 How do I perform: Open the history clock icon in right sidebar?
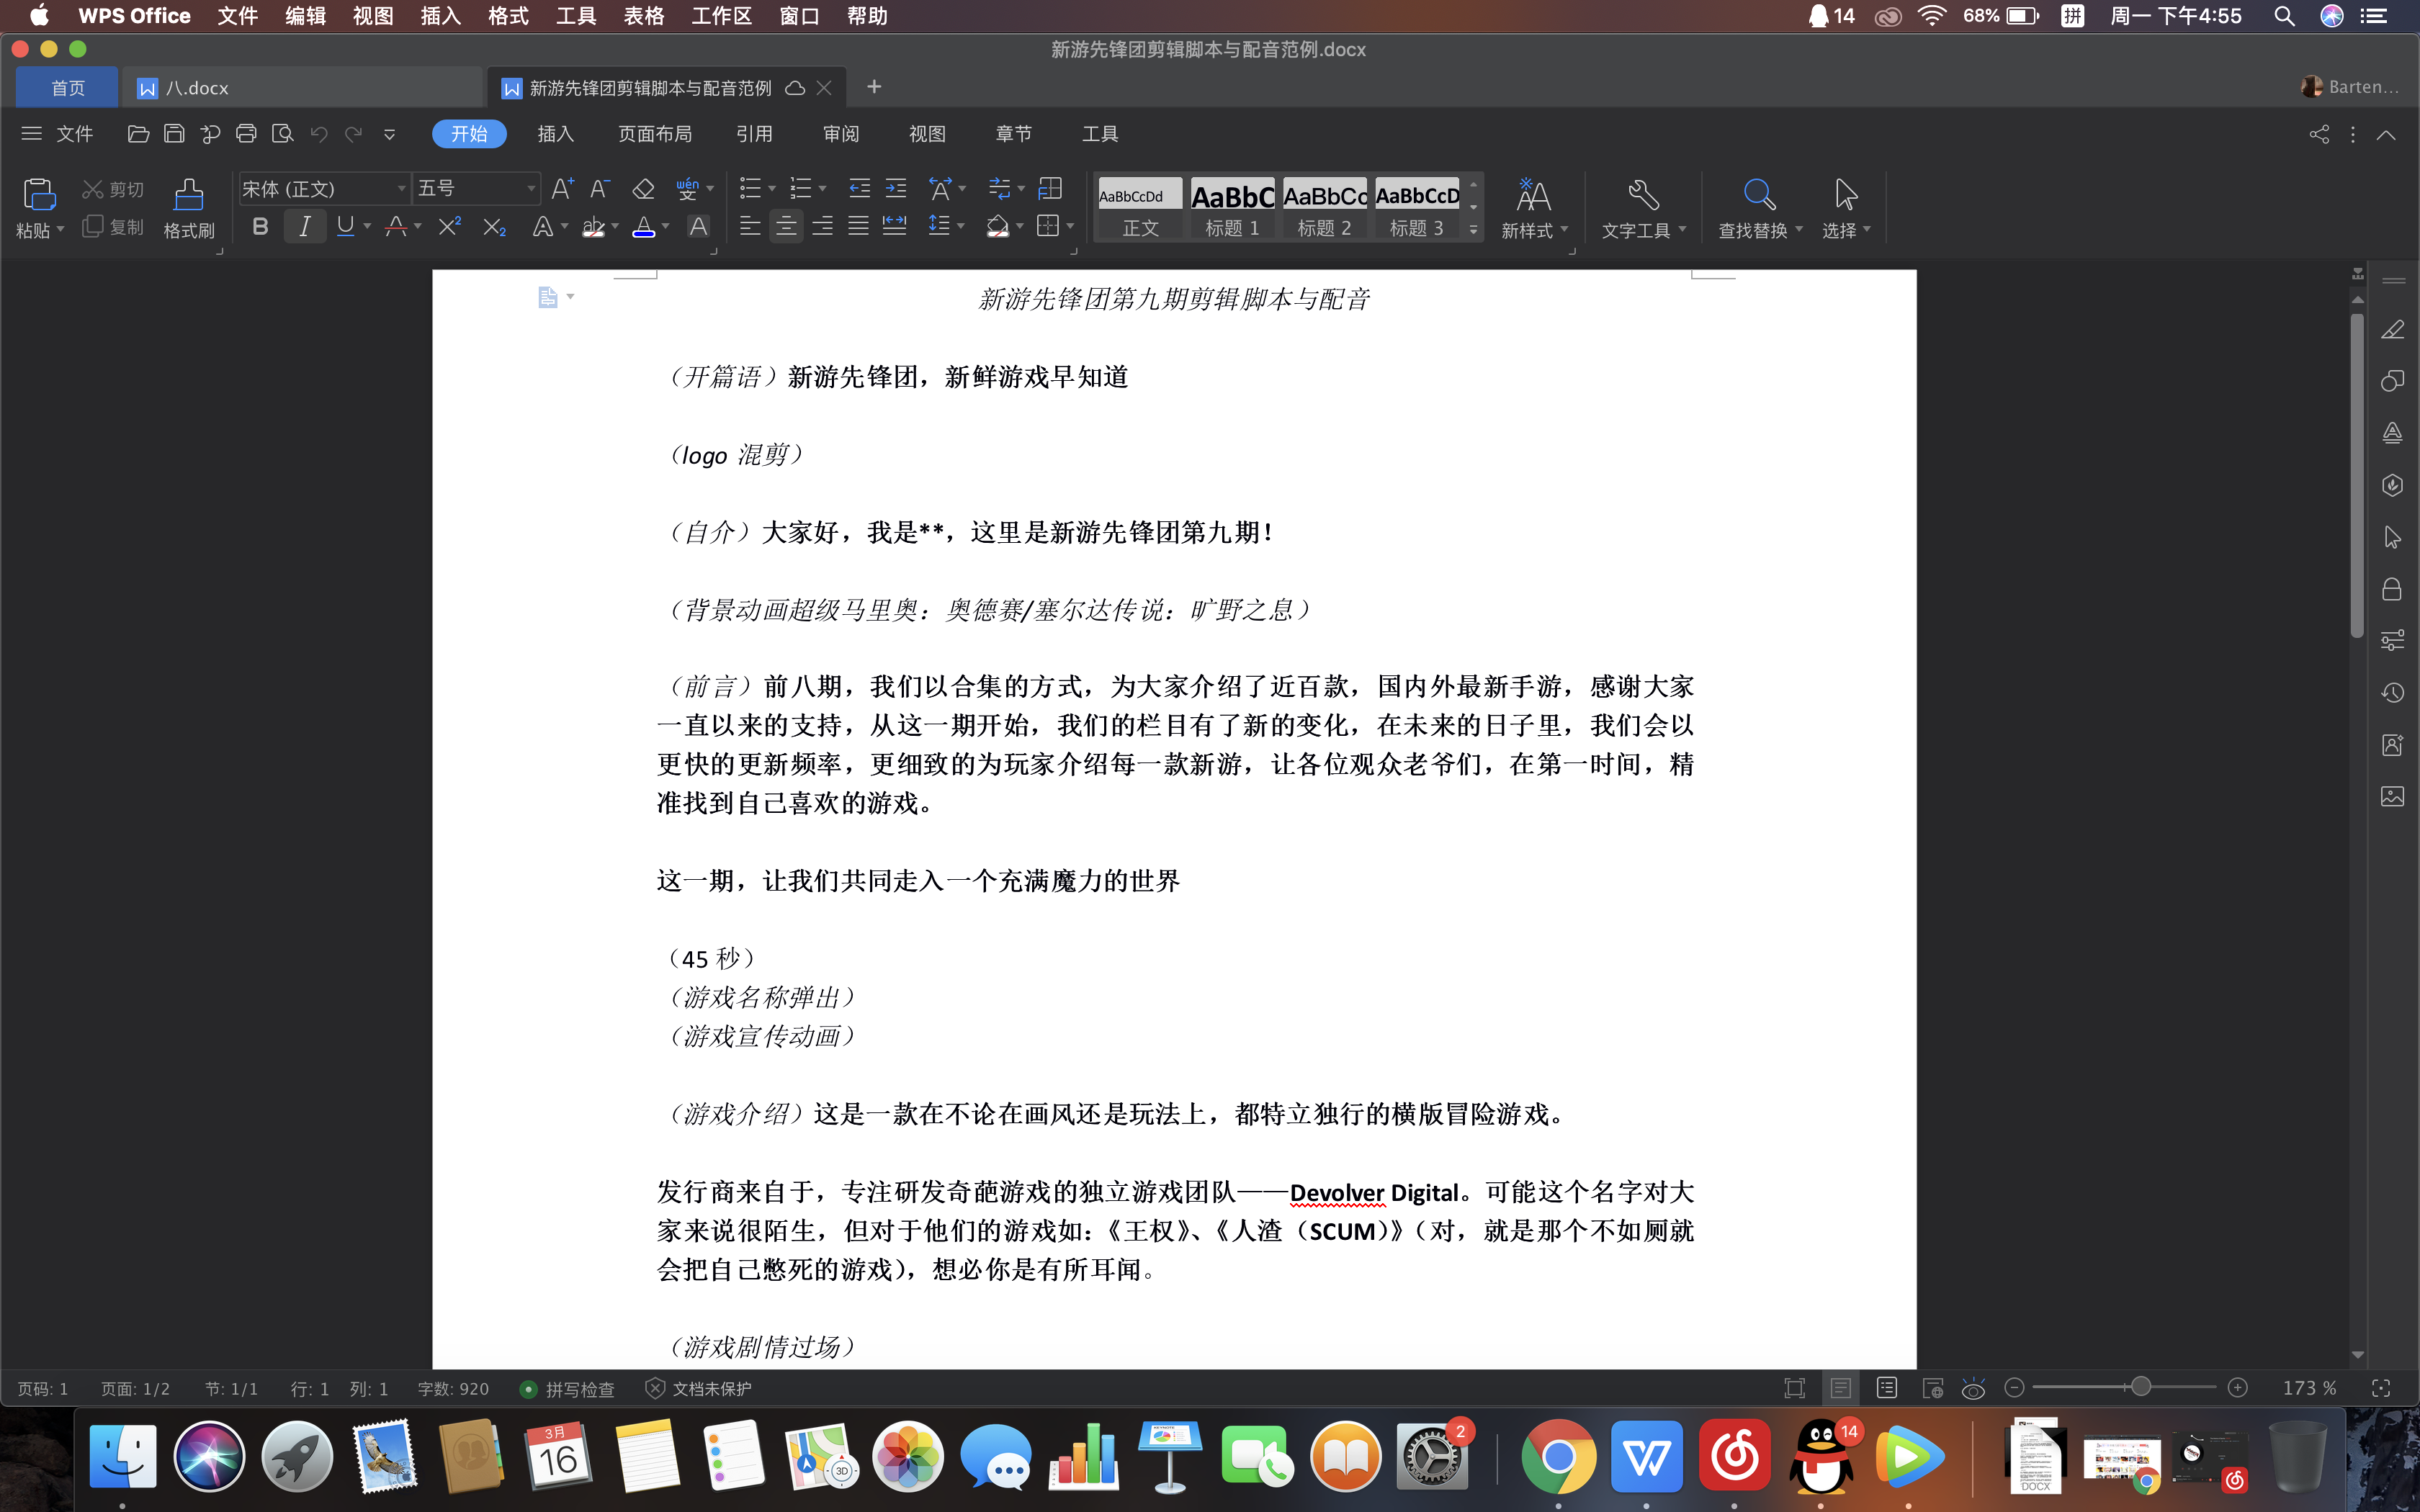point(2392,692)
